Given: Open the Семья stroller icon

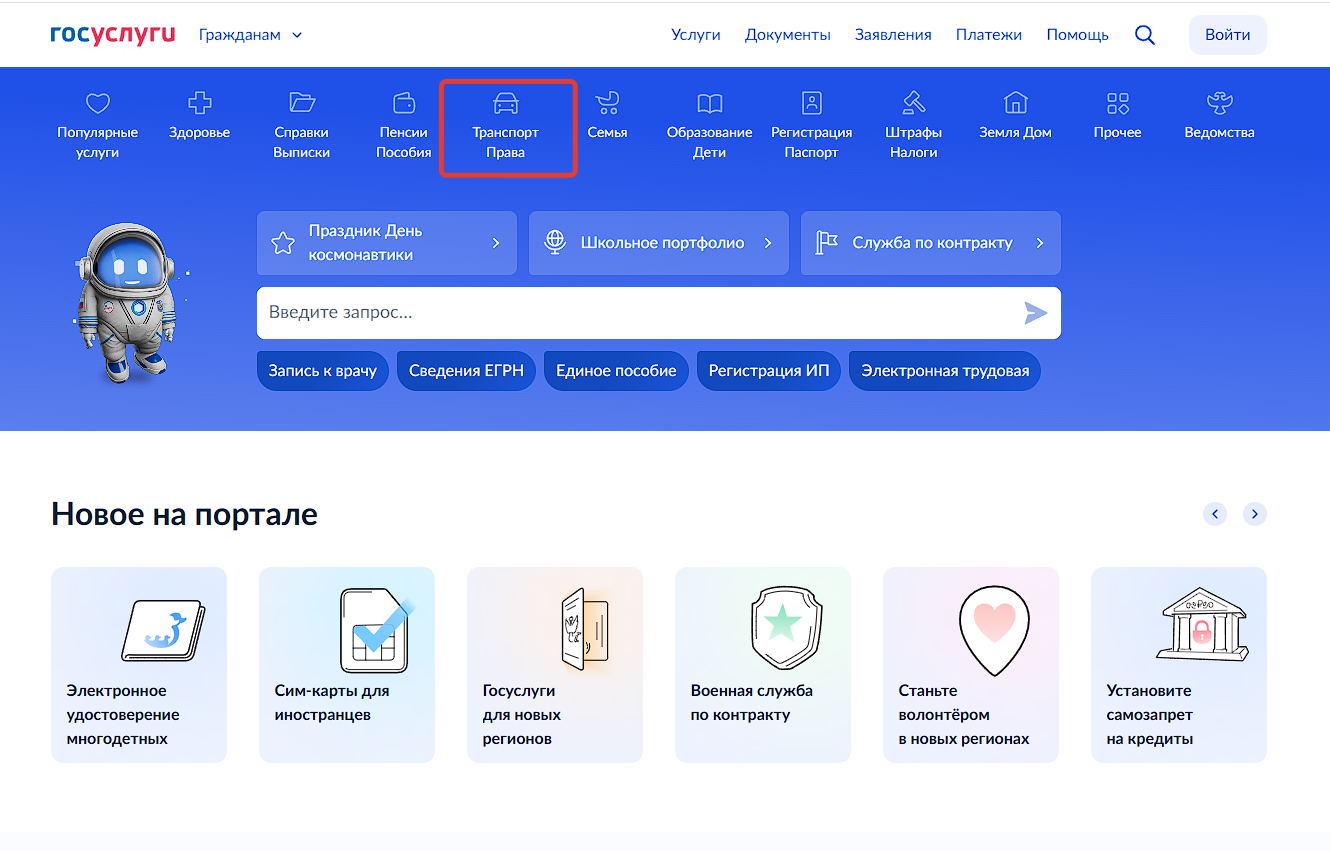Looking at the screenshot, I should tap(607, 102).
